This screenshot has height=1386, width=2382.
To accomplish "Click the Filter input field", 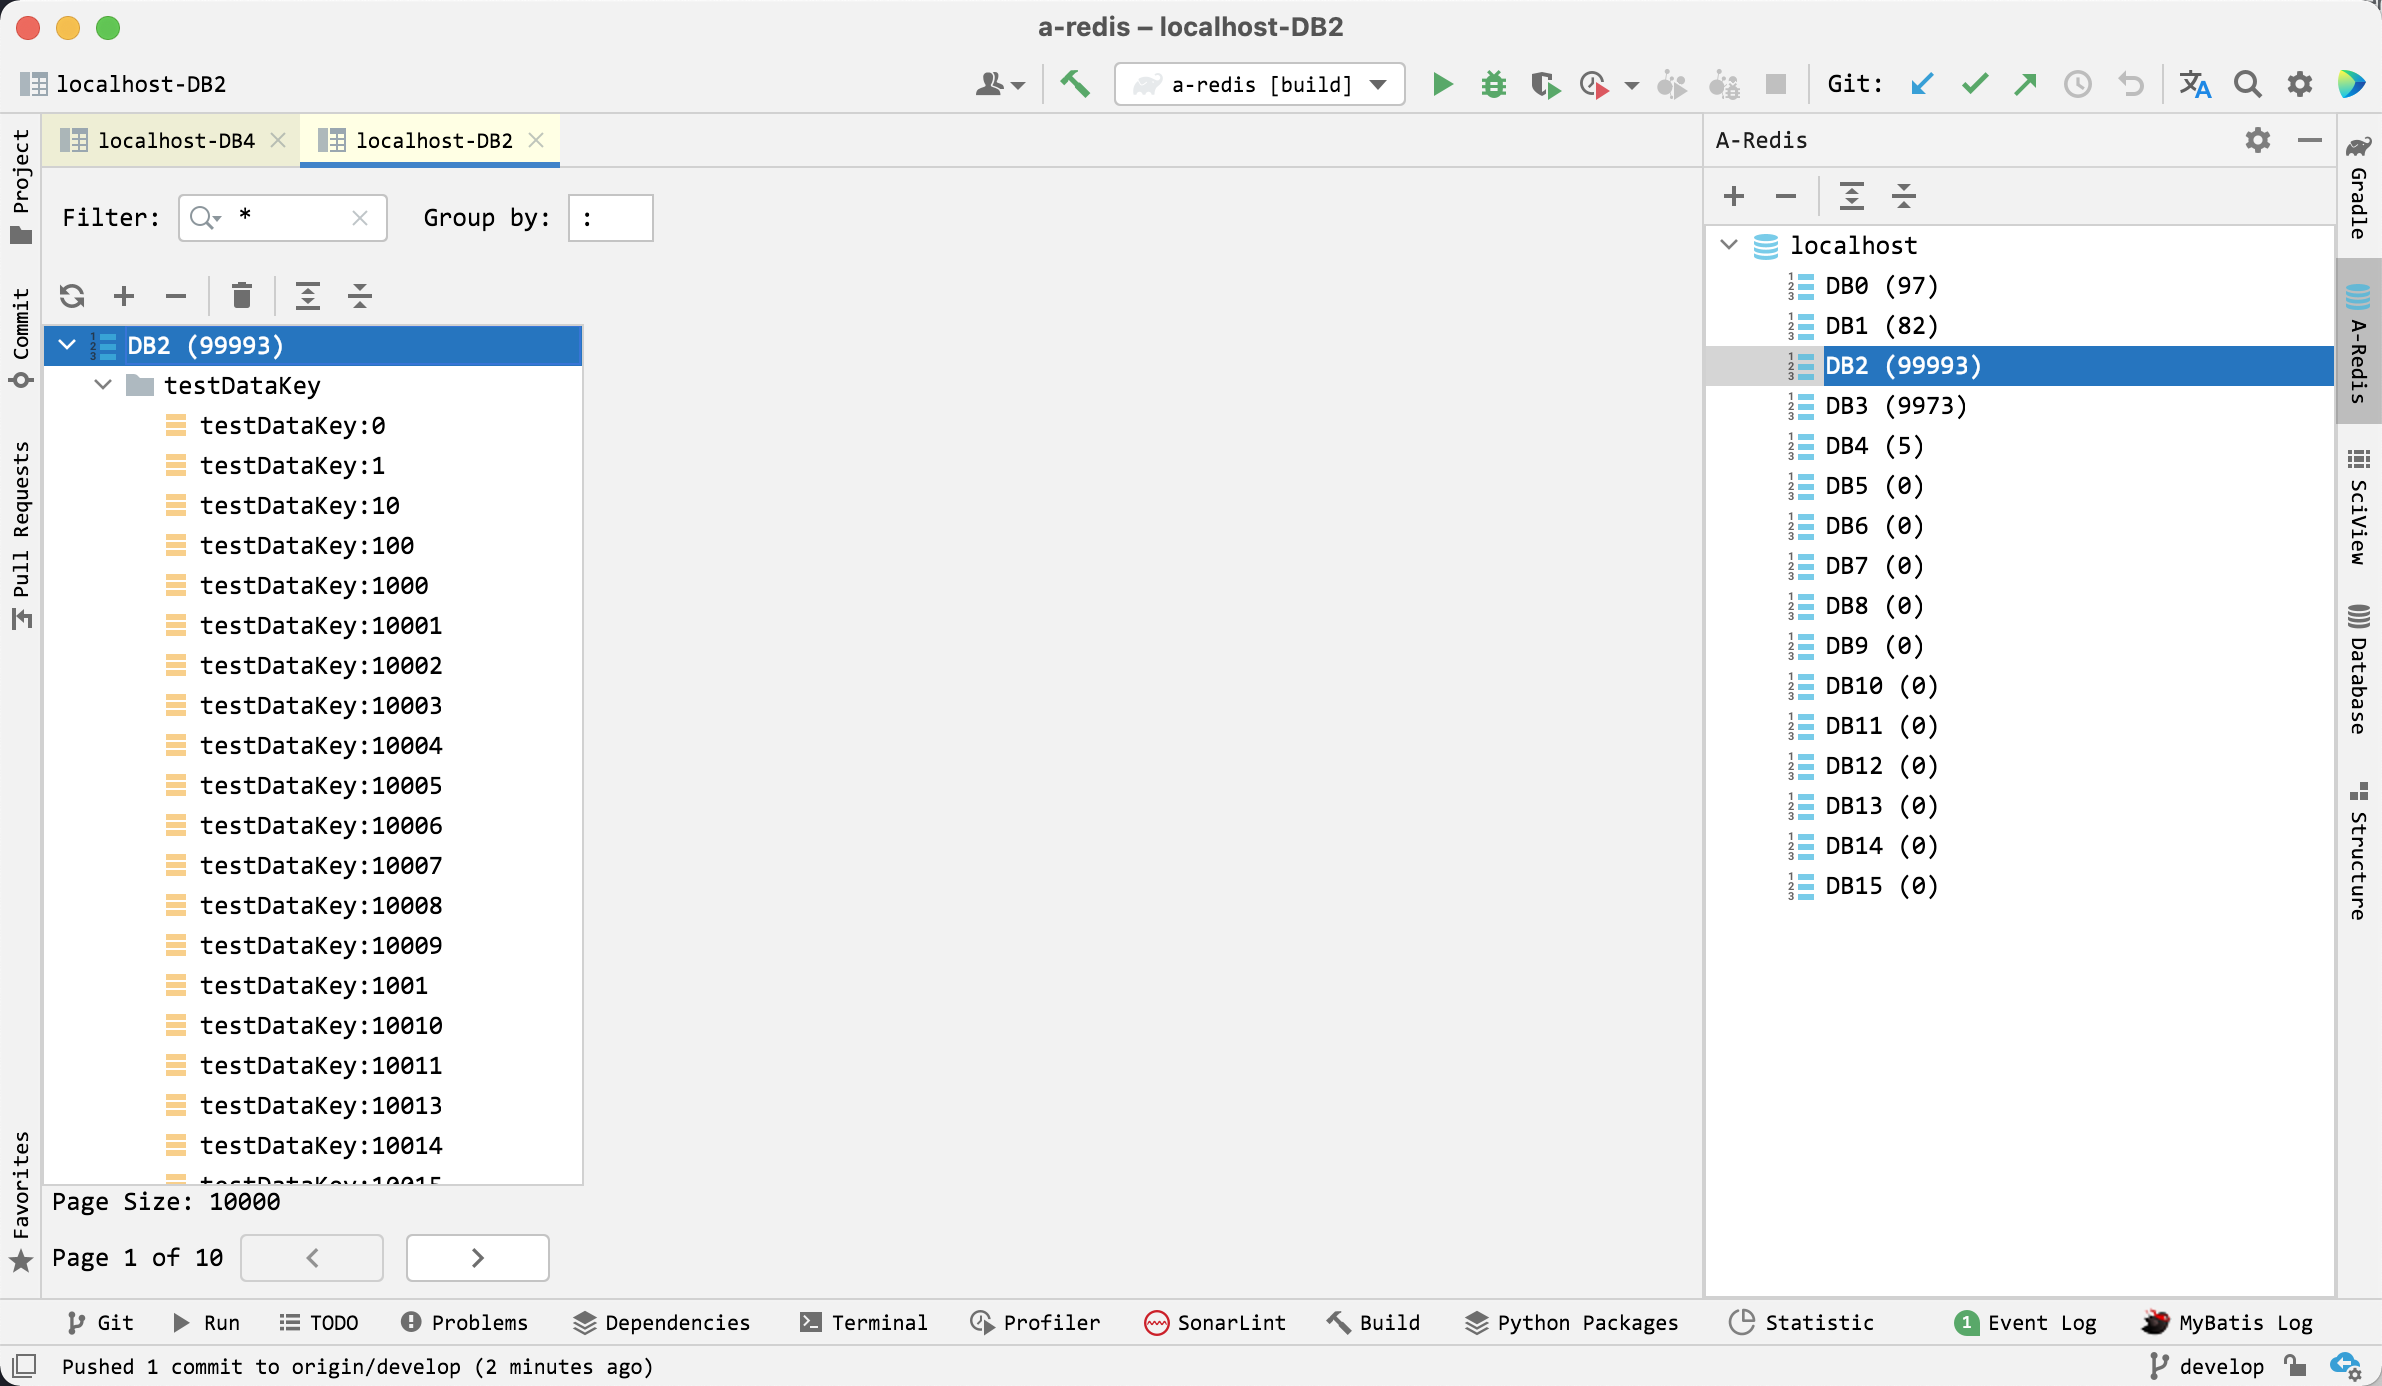I will pos(290,217).
